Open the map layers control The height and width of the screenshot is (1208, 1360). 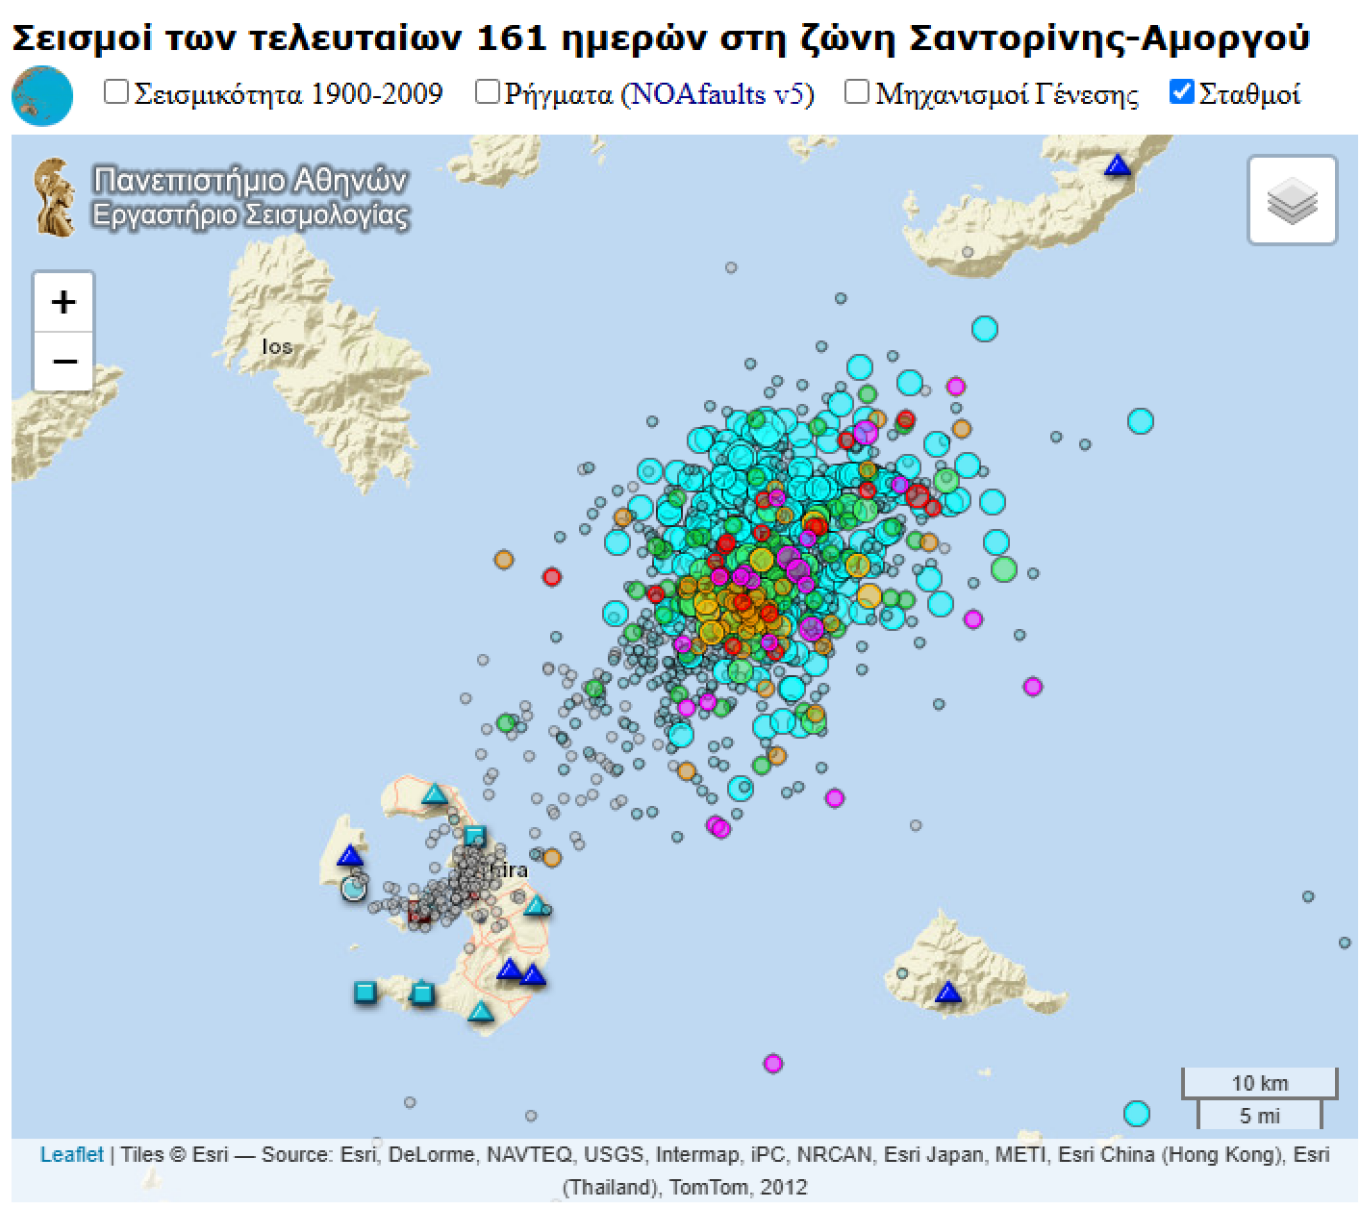pyautogui.click(x=1292, y=200)
